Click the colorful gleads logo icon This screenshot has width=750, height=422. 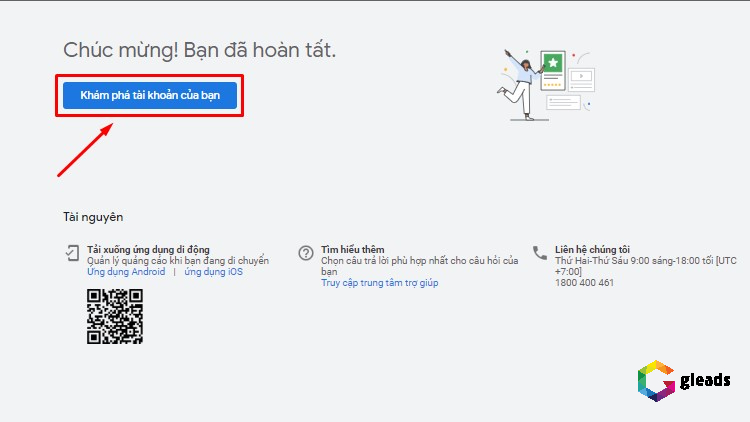point(655,381)
